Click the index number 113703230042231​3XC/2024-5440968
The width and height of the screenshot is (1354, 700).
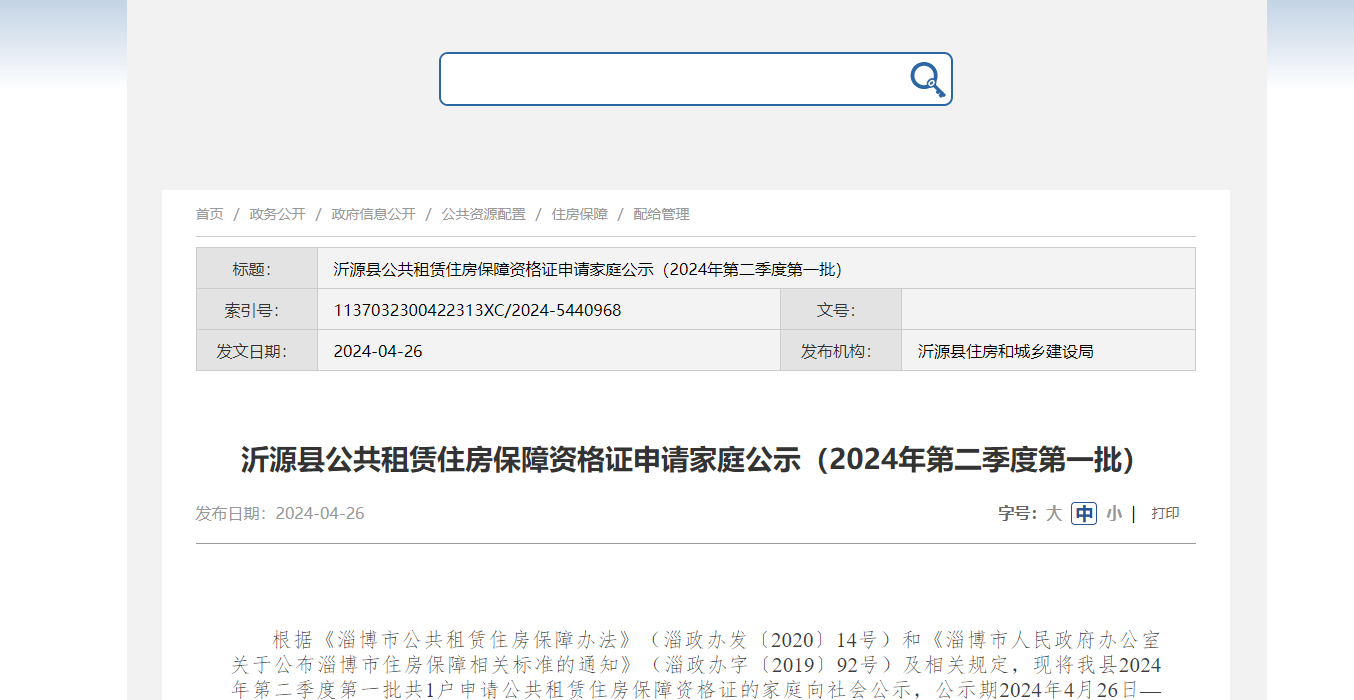477,310
